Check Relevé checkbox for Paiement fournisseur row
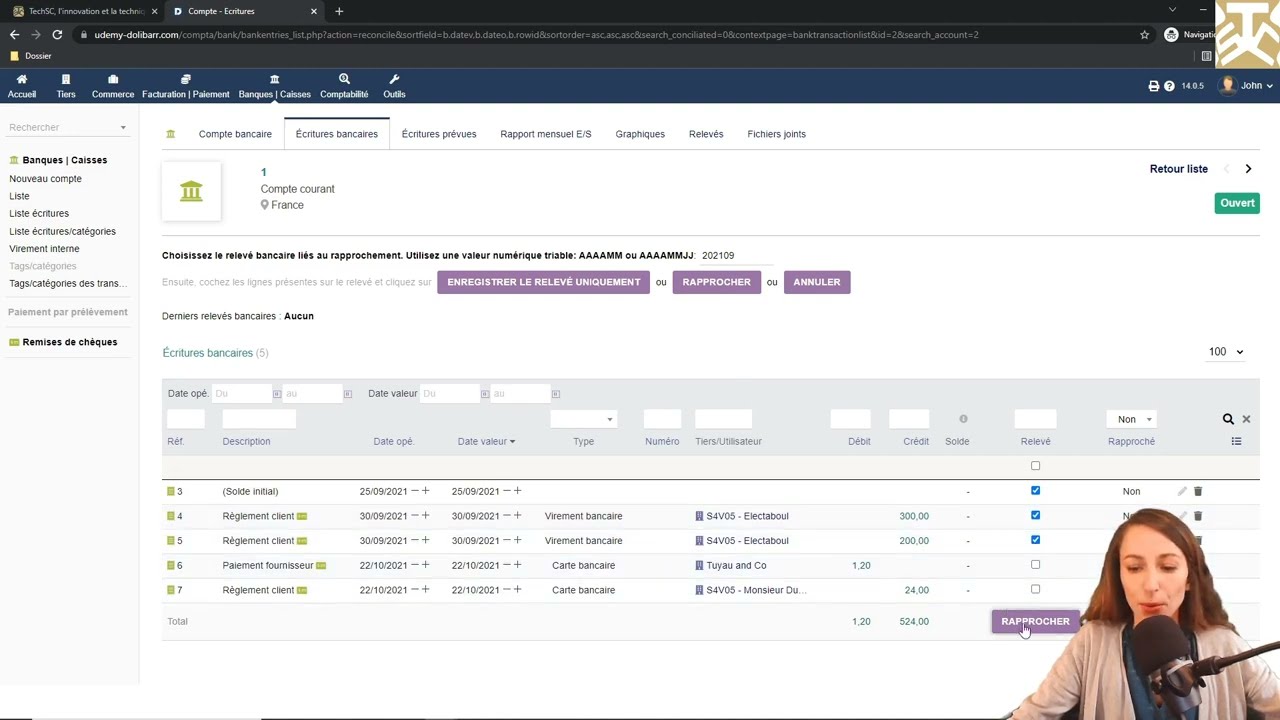The height and width of the screenshot is (720, 1280). pyautogui.click(x=1035, y=565)
